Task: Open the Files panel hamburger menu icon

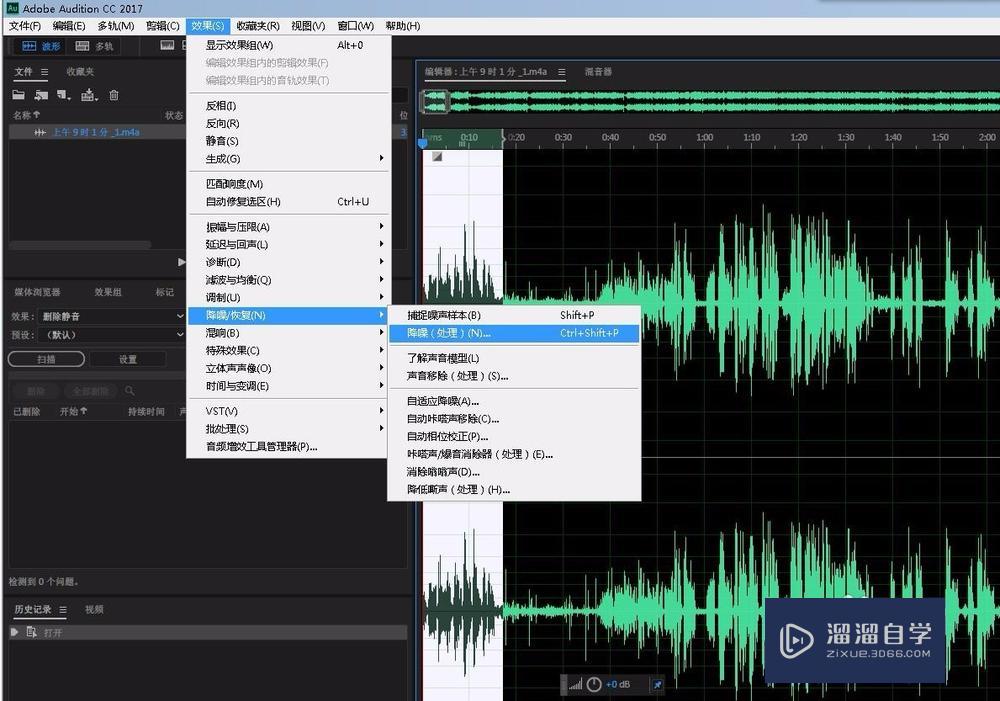Action: (44, 72)
